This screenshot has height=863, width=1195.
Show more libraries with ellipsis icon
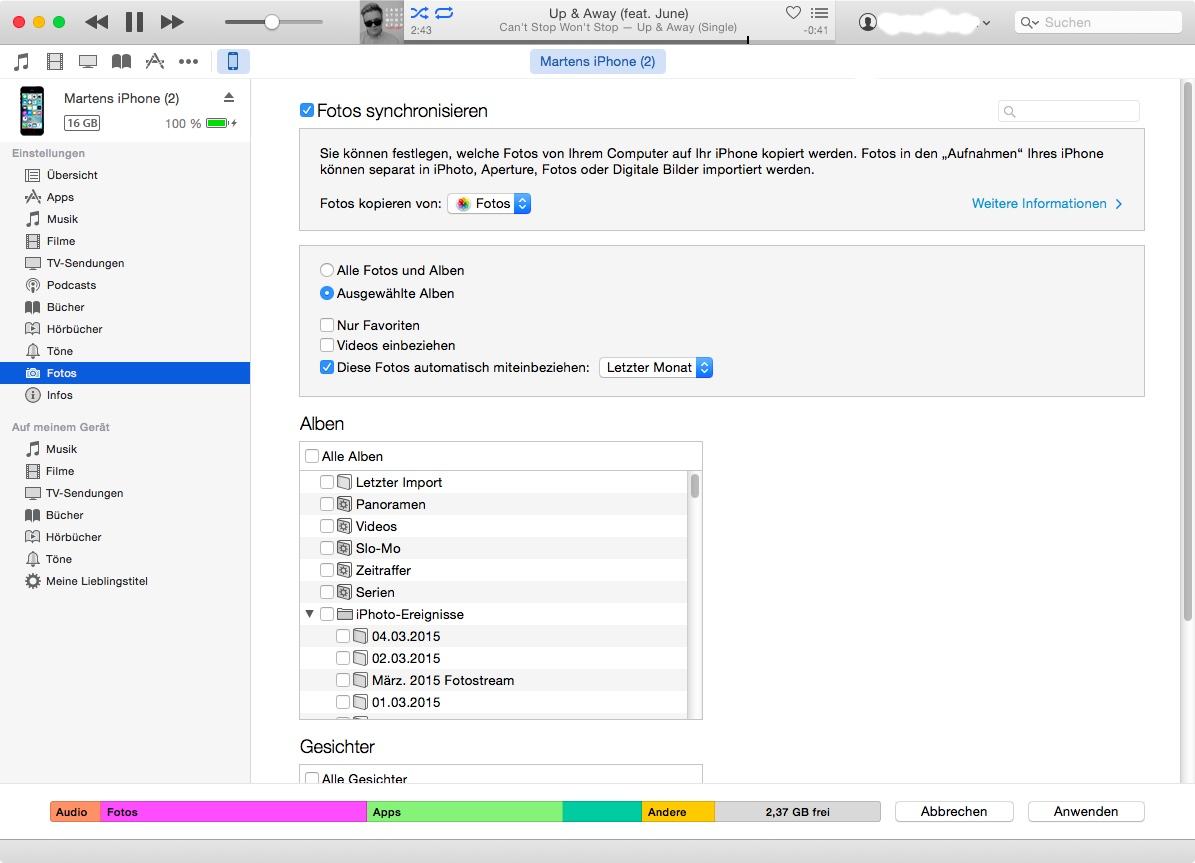pyautogui.click(x=188, y=61)
